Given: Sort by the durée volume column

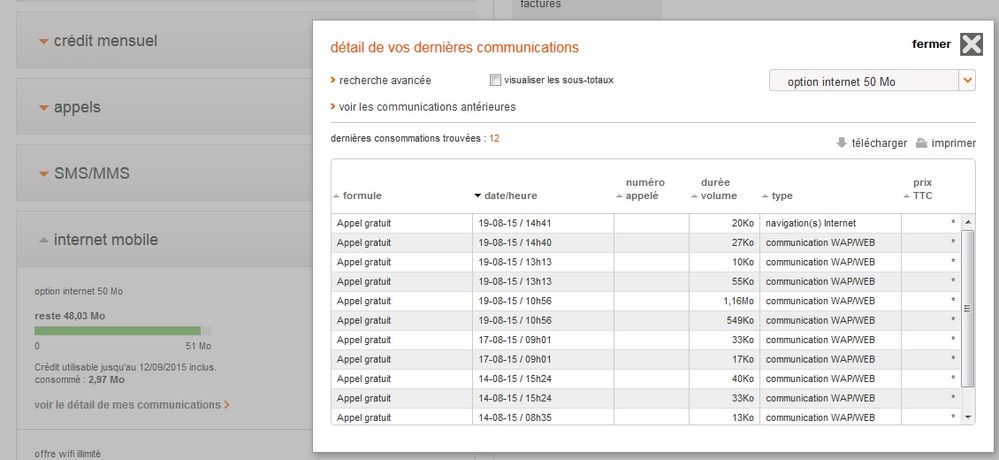Looking at the screenshot, I should pos(714,189).
